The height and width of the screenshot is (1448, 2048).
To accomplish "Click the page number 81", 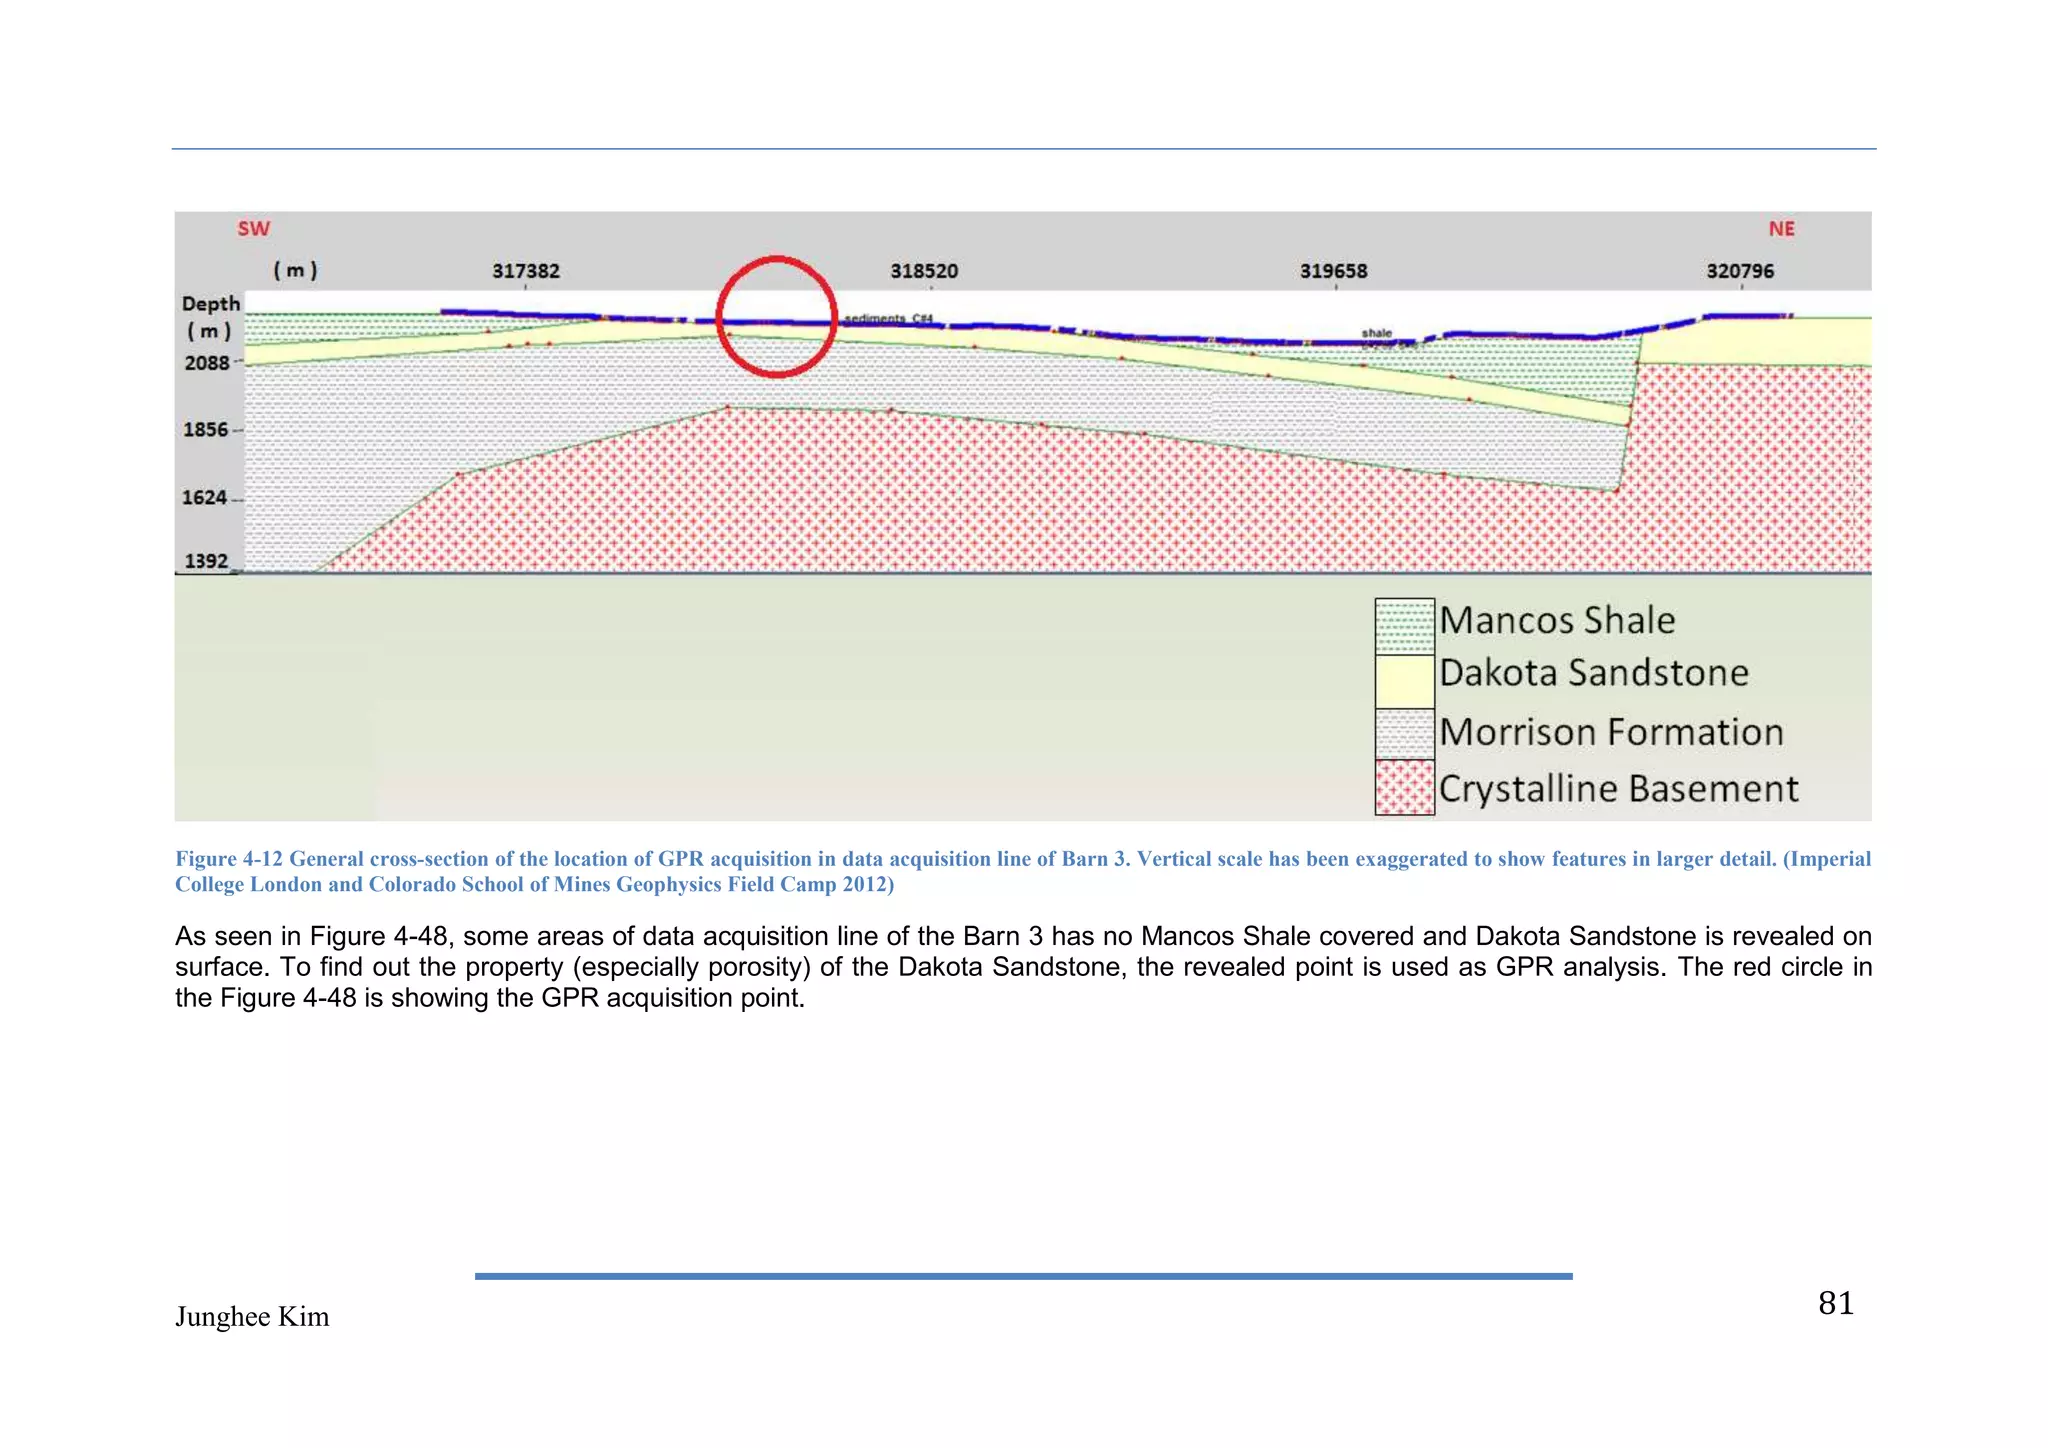I will pos(1835,1303).
